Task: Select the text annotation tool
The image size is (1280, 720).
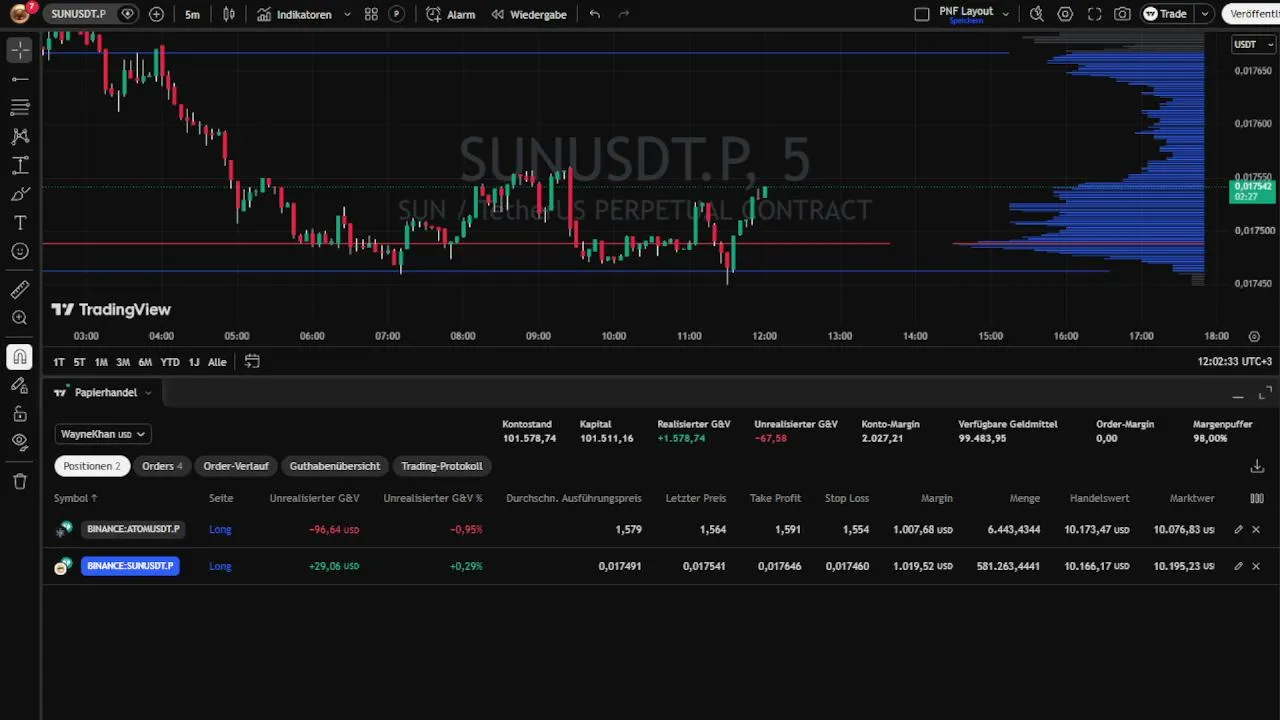Action: point(20,222)
